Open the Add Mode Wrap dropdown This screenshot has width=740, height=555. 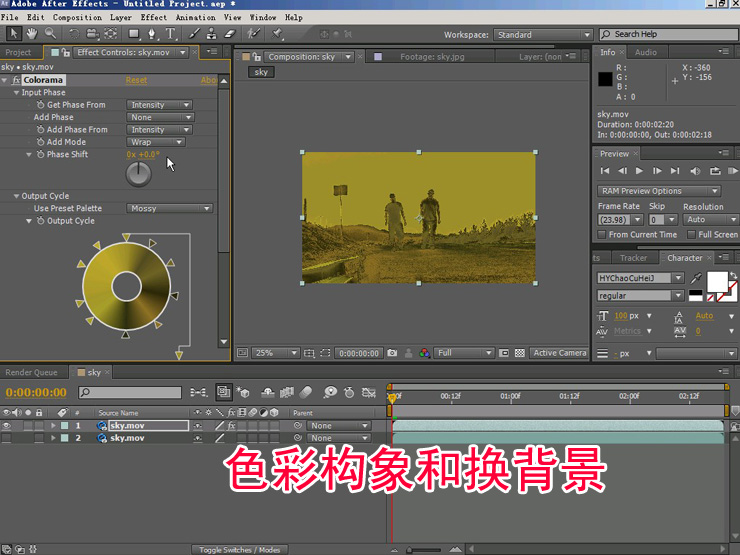click(157, 142)
